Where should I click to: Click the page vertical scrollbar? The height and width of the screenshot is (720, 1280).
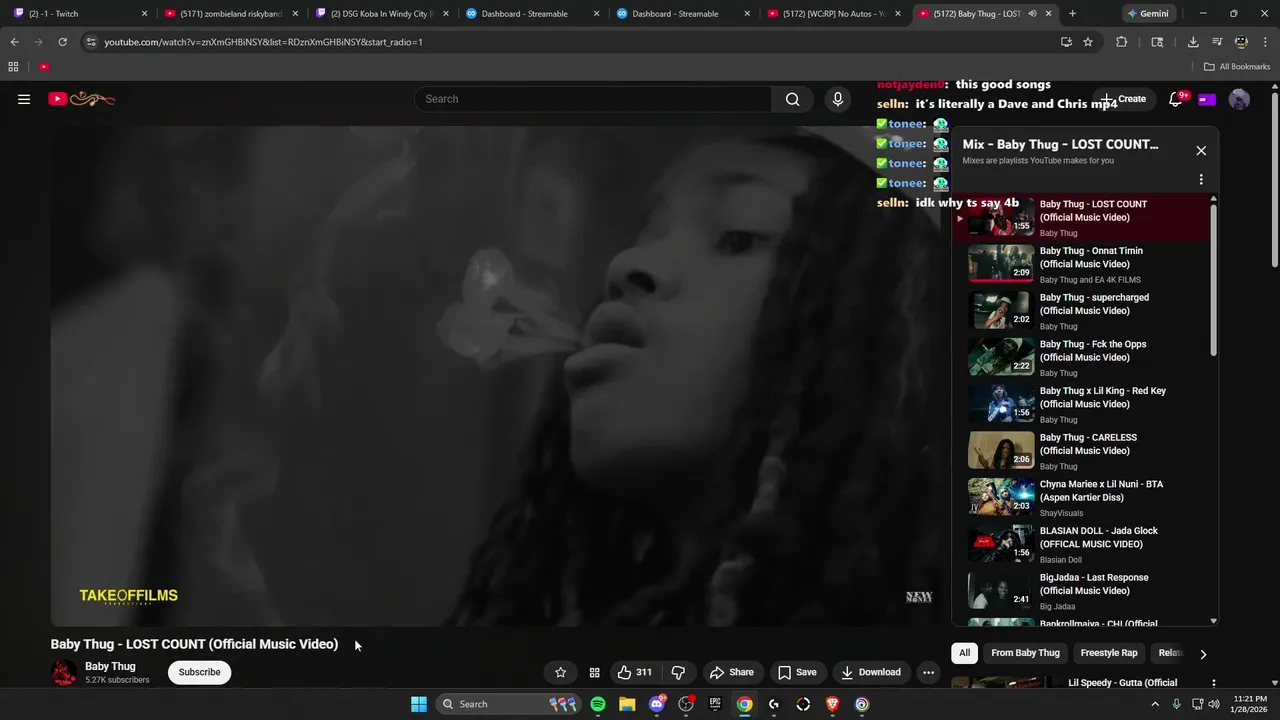click(x=1274, y=180)
